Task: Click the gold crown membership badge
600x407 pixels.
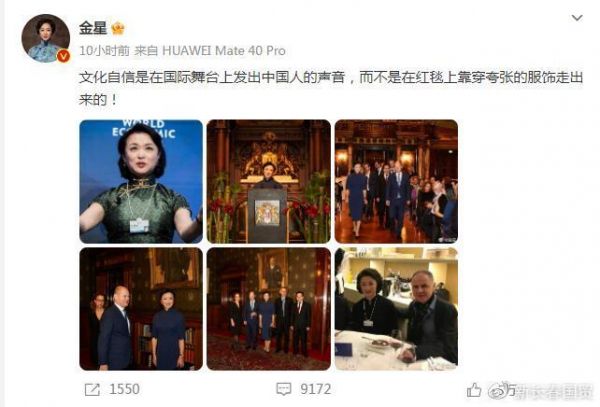Action: tap(117, 28)
